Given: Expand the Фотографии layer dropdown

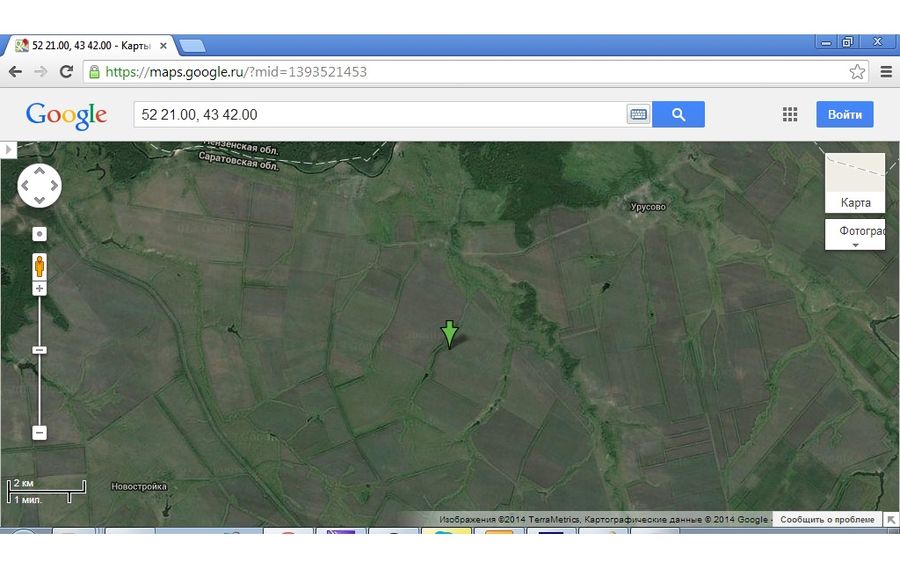Looking at the screenshot, I should (x=855, y=235).
